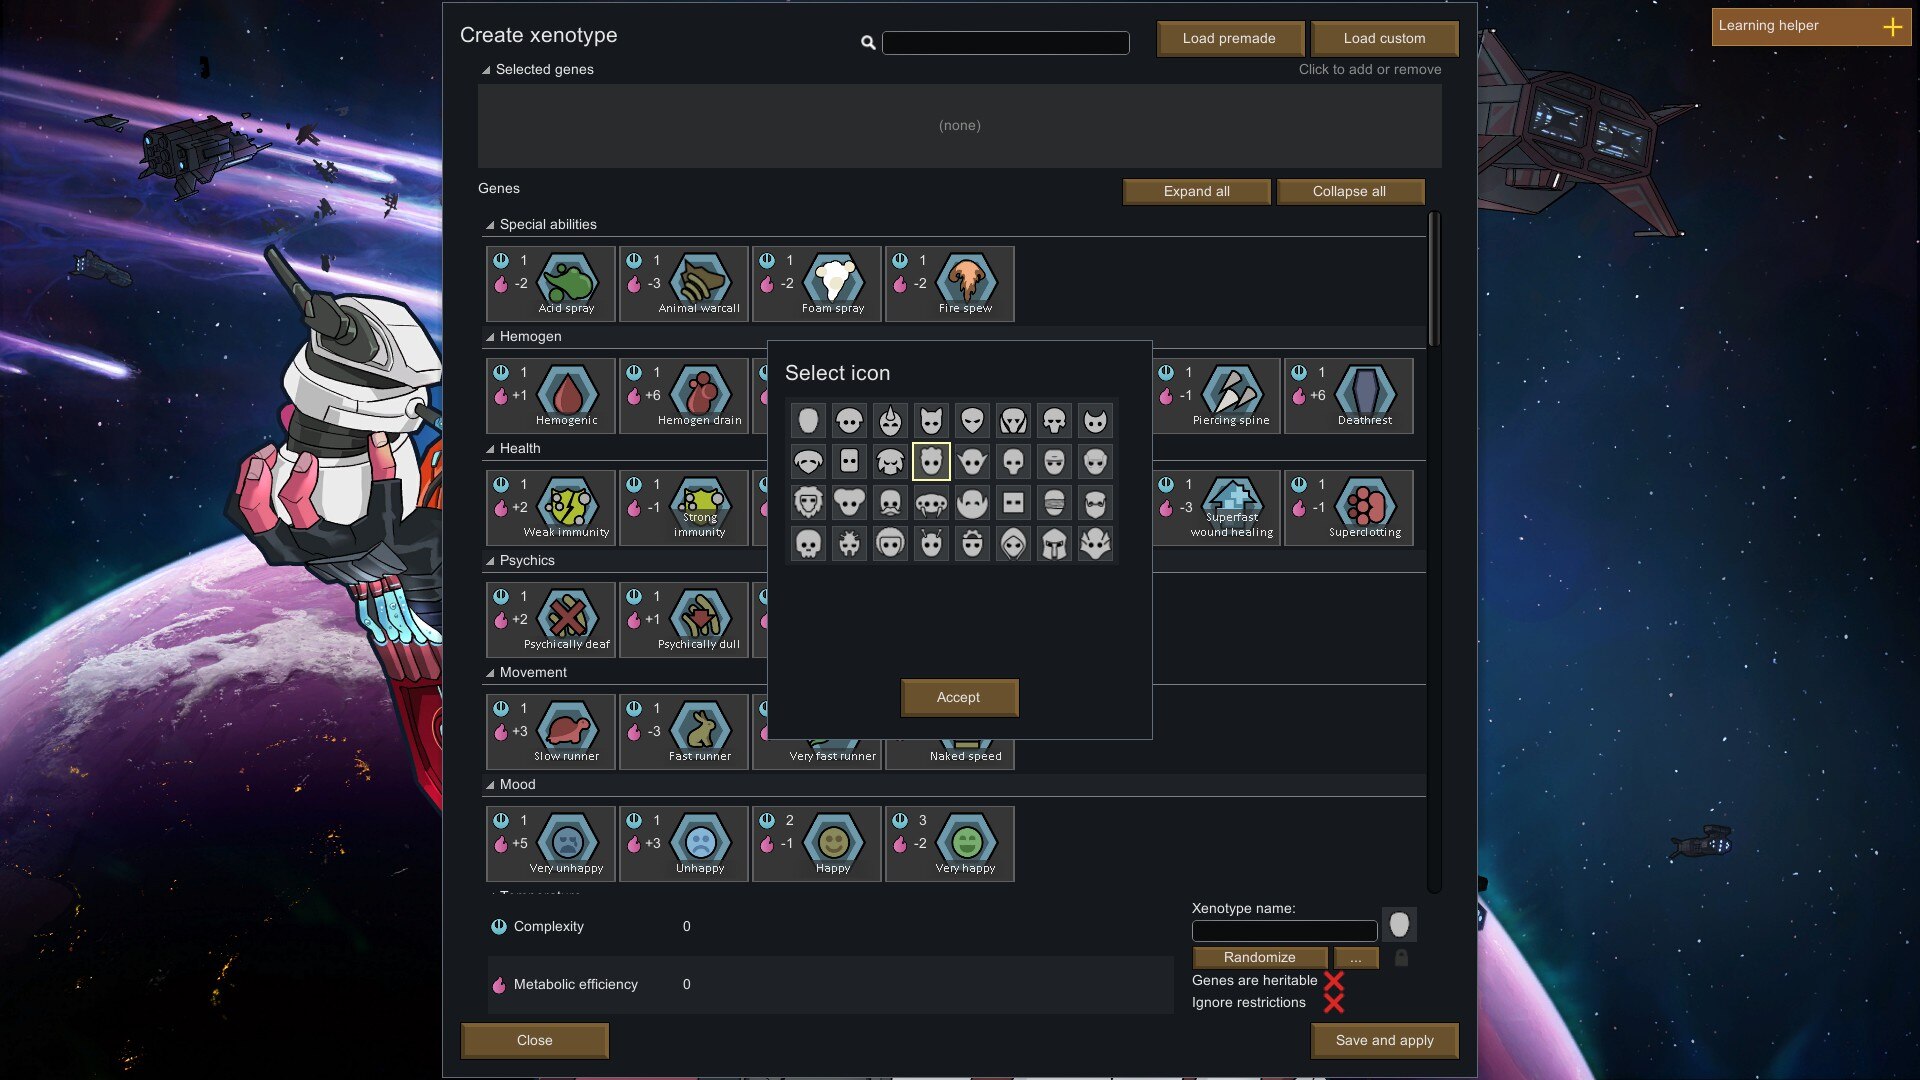This screenshot has width=1920, height=1080.
Task: Select the Superclotting gene
Action: point(1349,508)
